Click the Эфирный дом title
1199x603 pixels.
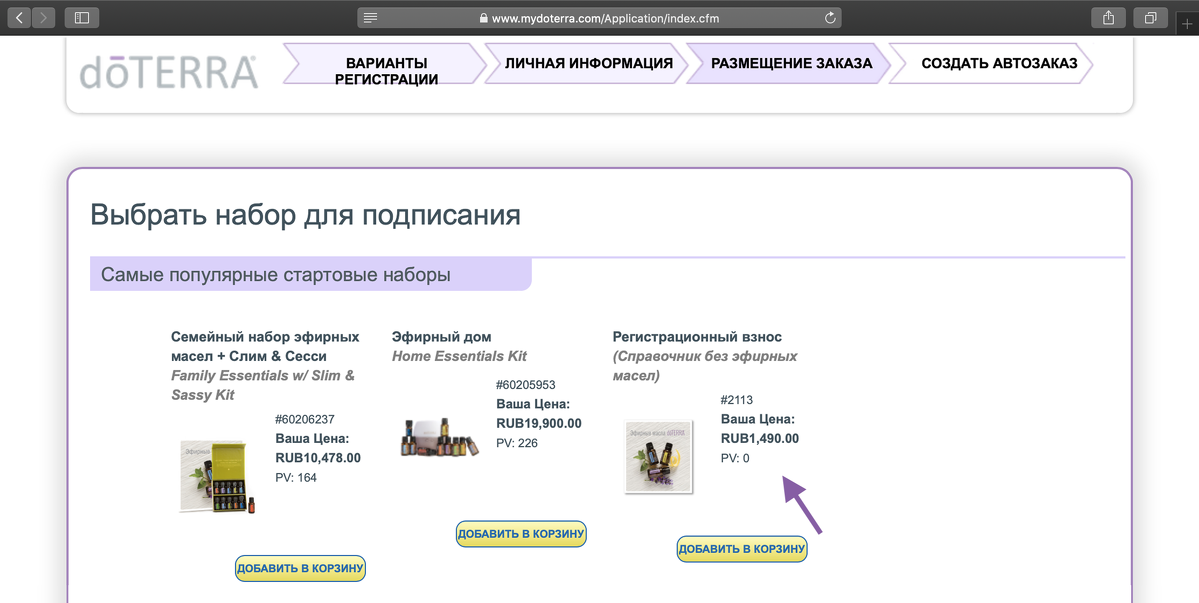(441, 337)
